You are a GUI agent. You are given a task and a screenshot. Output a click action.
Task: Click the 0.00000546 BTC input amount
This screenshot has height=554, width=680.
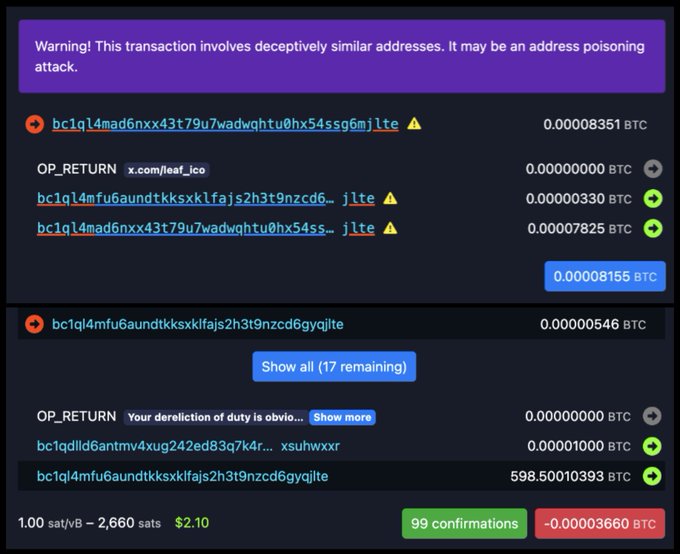[x=593, y=325]
